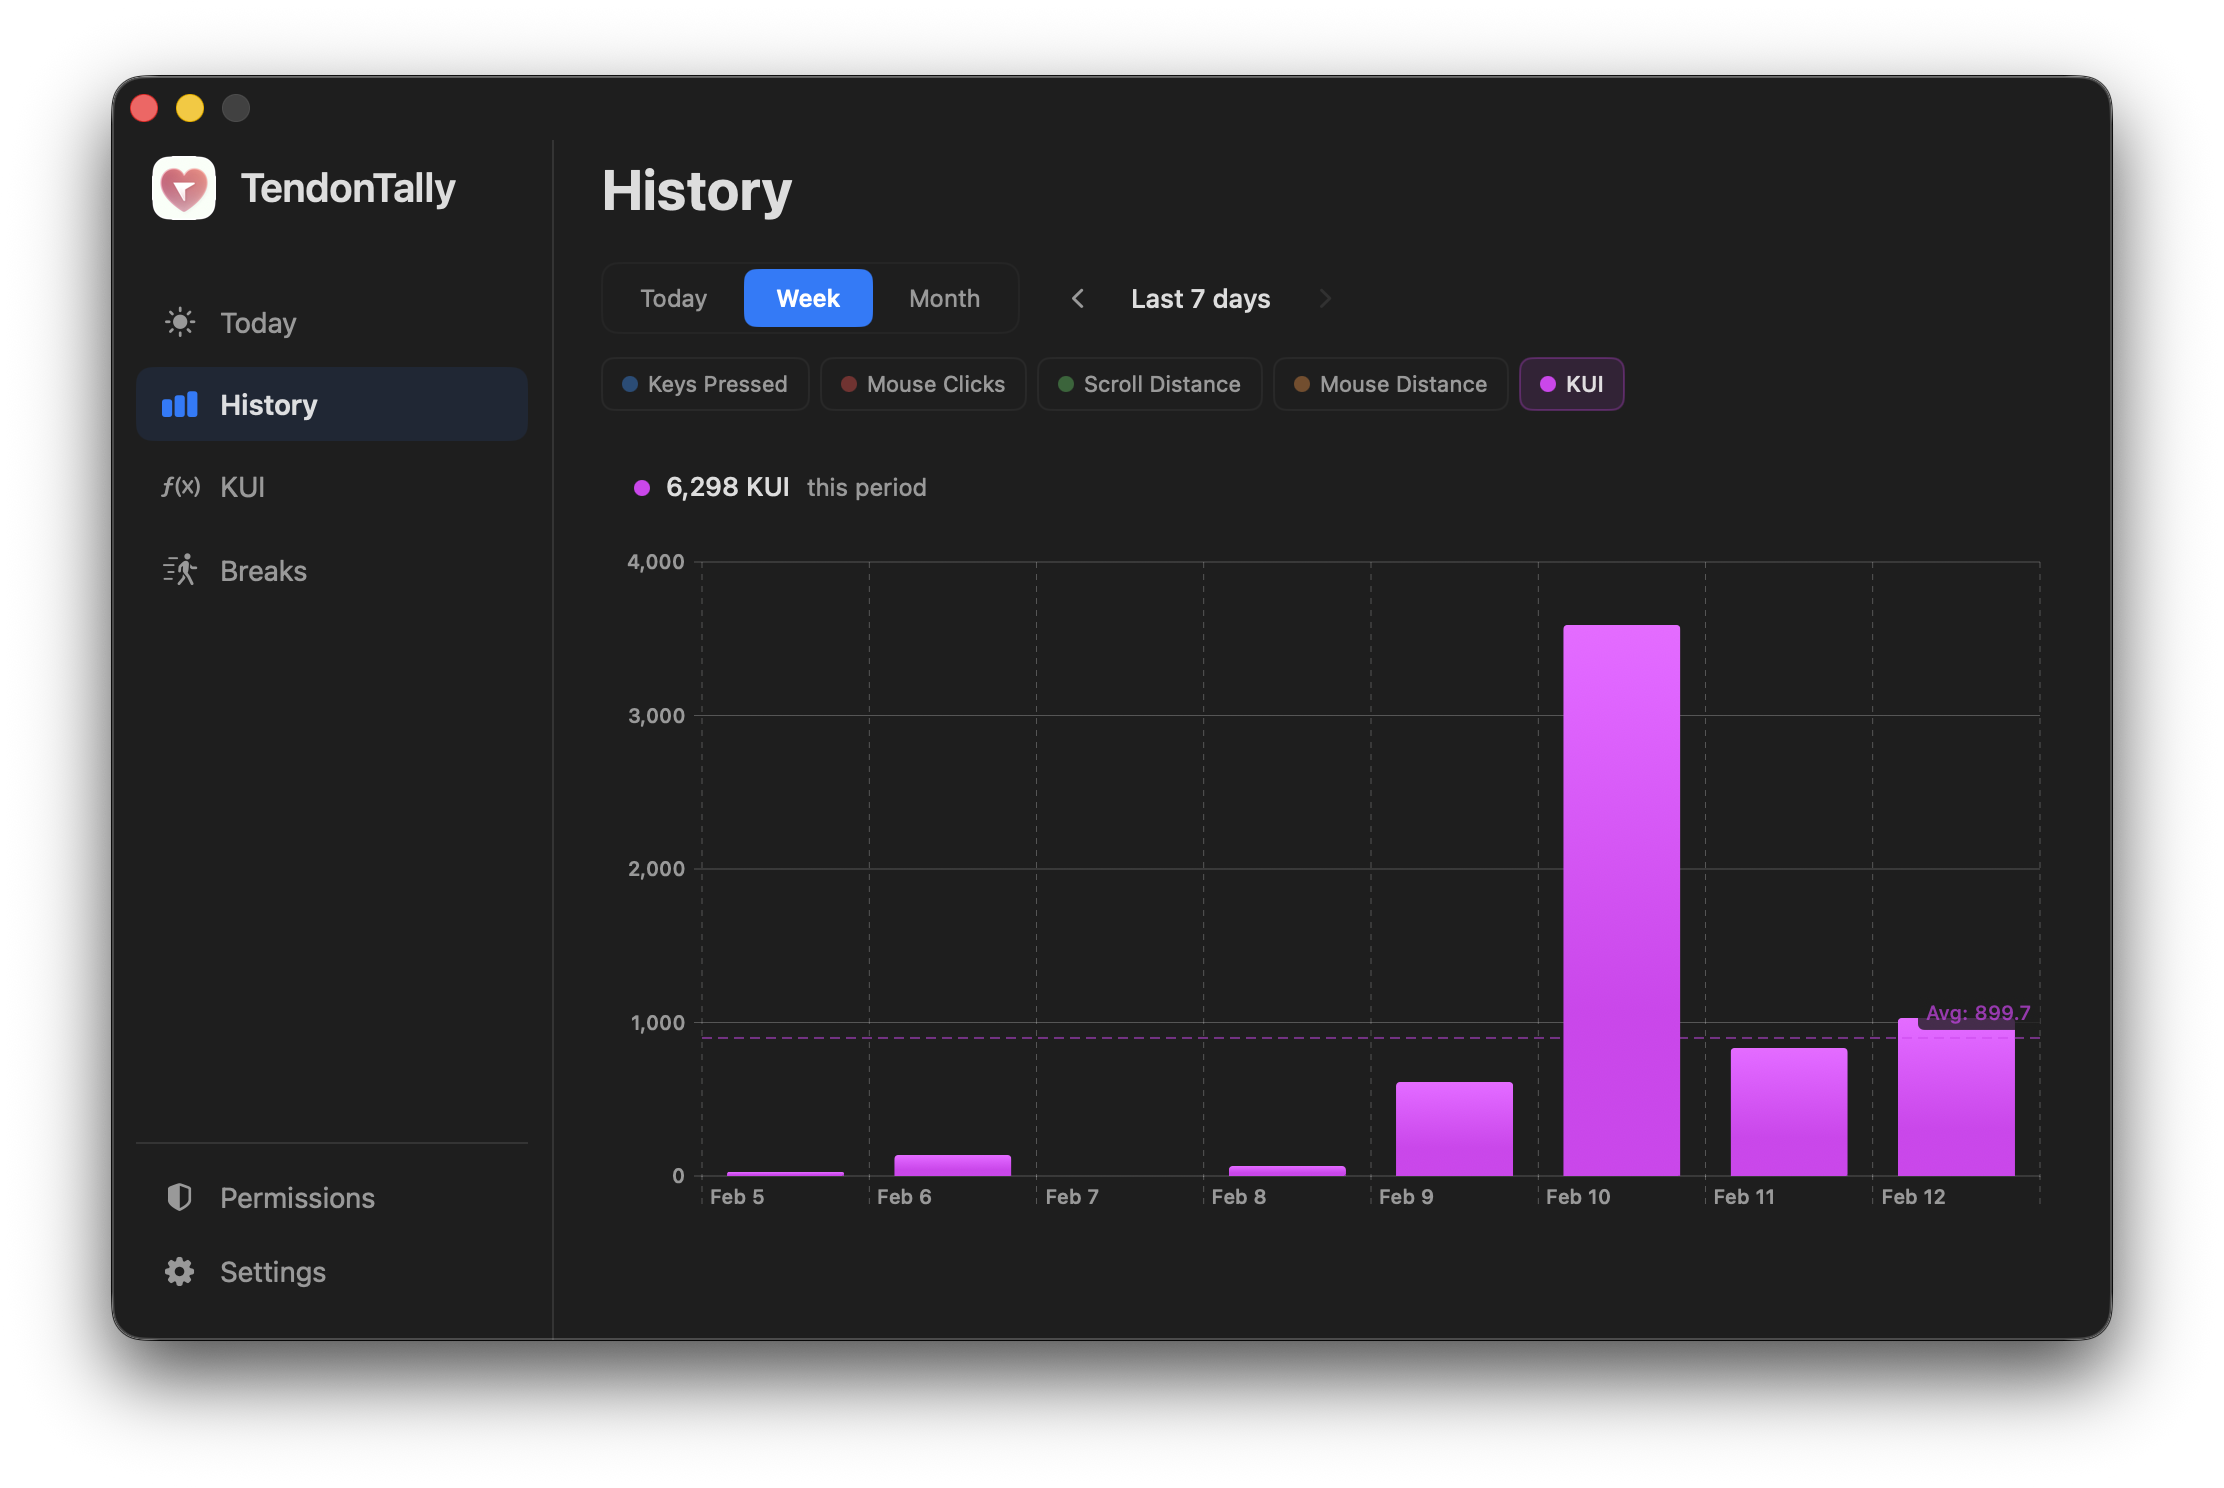This screenshot has width=2224, height=1488.
Task: Select the tall Feb 10 bar
Action: coord(1620,900)
